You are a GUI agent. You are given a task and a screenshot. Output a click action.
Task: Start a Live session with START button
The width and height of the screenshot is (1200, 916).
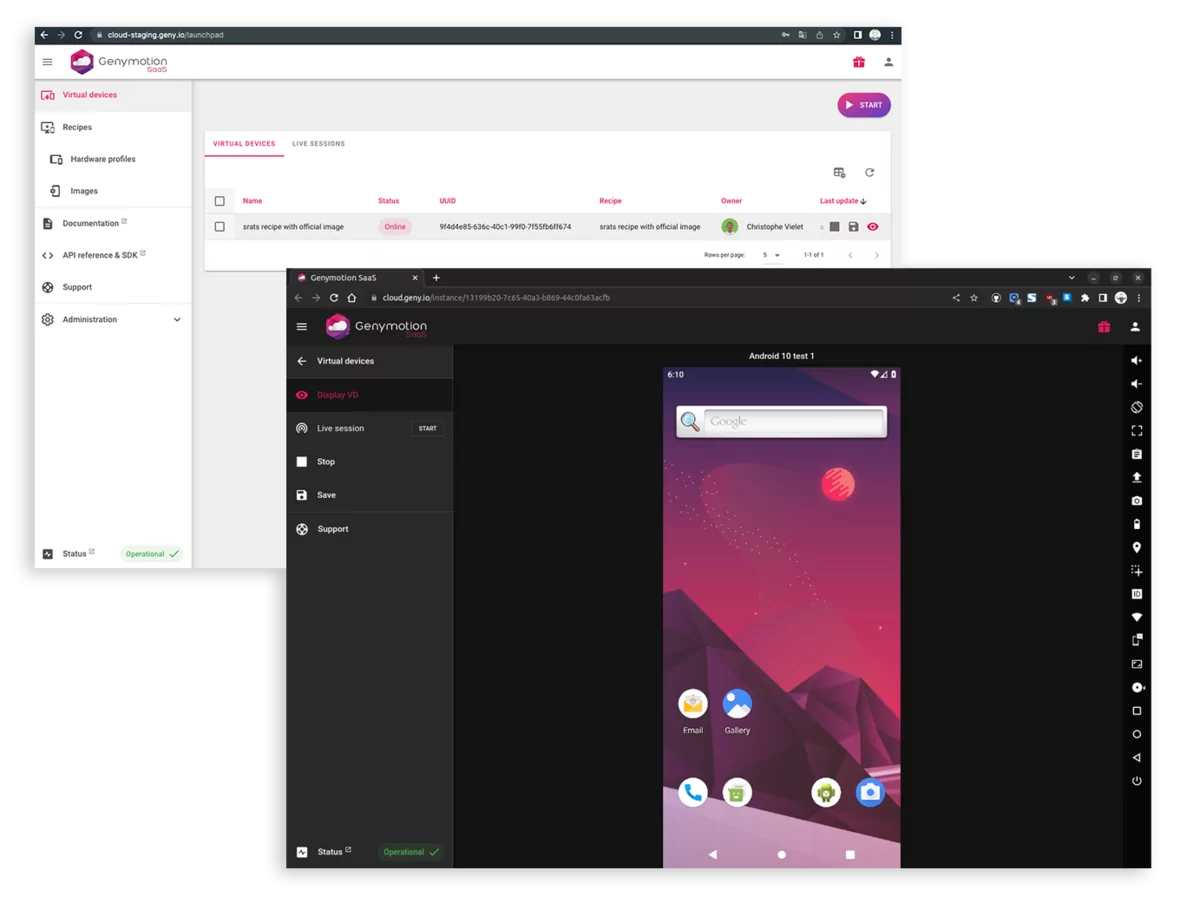pos(427,428)
